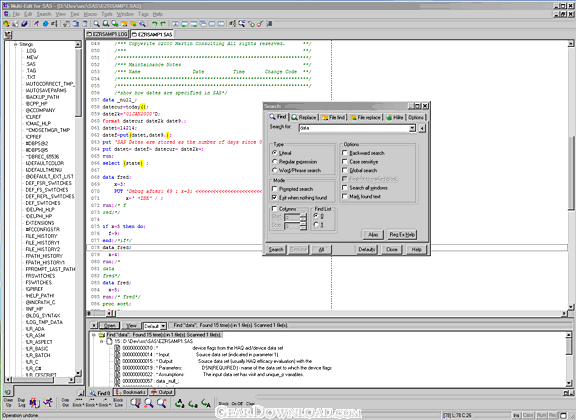Open the Macro menu
Screen dimensions: 576x420
[x=90, y=14]
